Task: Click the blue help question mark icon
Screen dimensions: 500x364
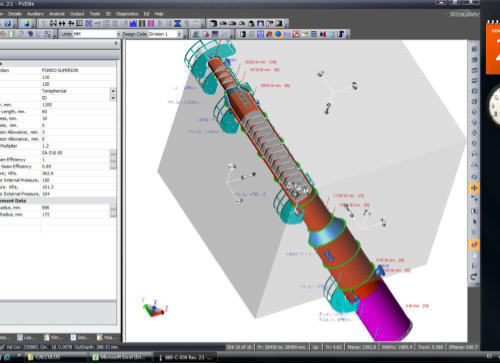Action: [7, 23]
